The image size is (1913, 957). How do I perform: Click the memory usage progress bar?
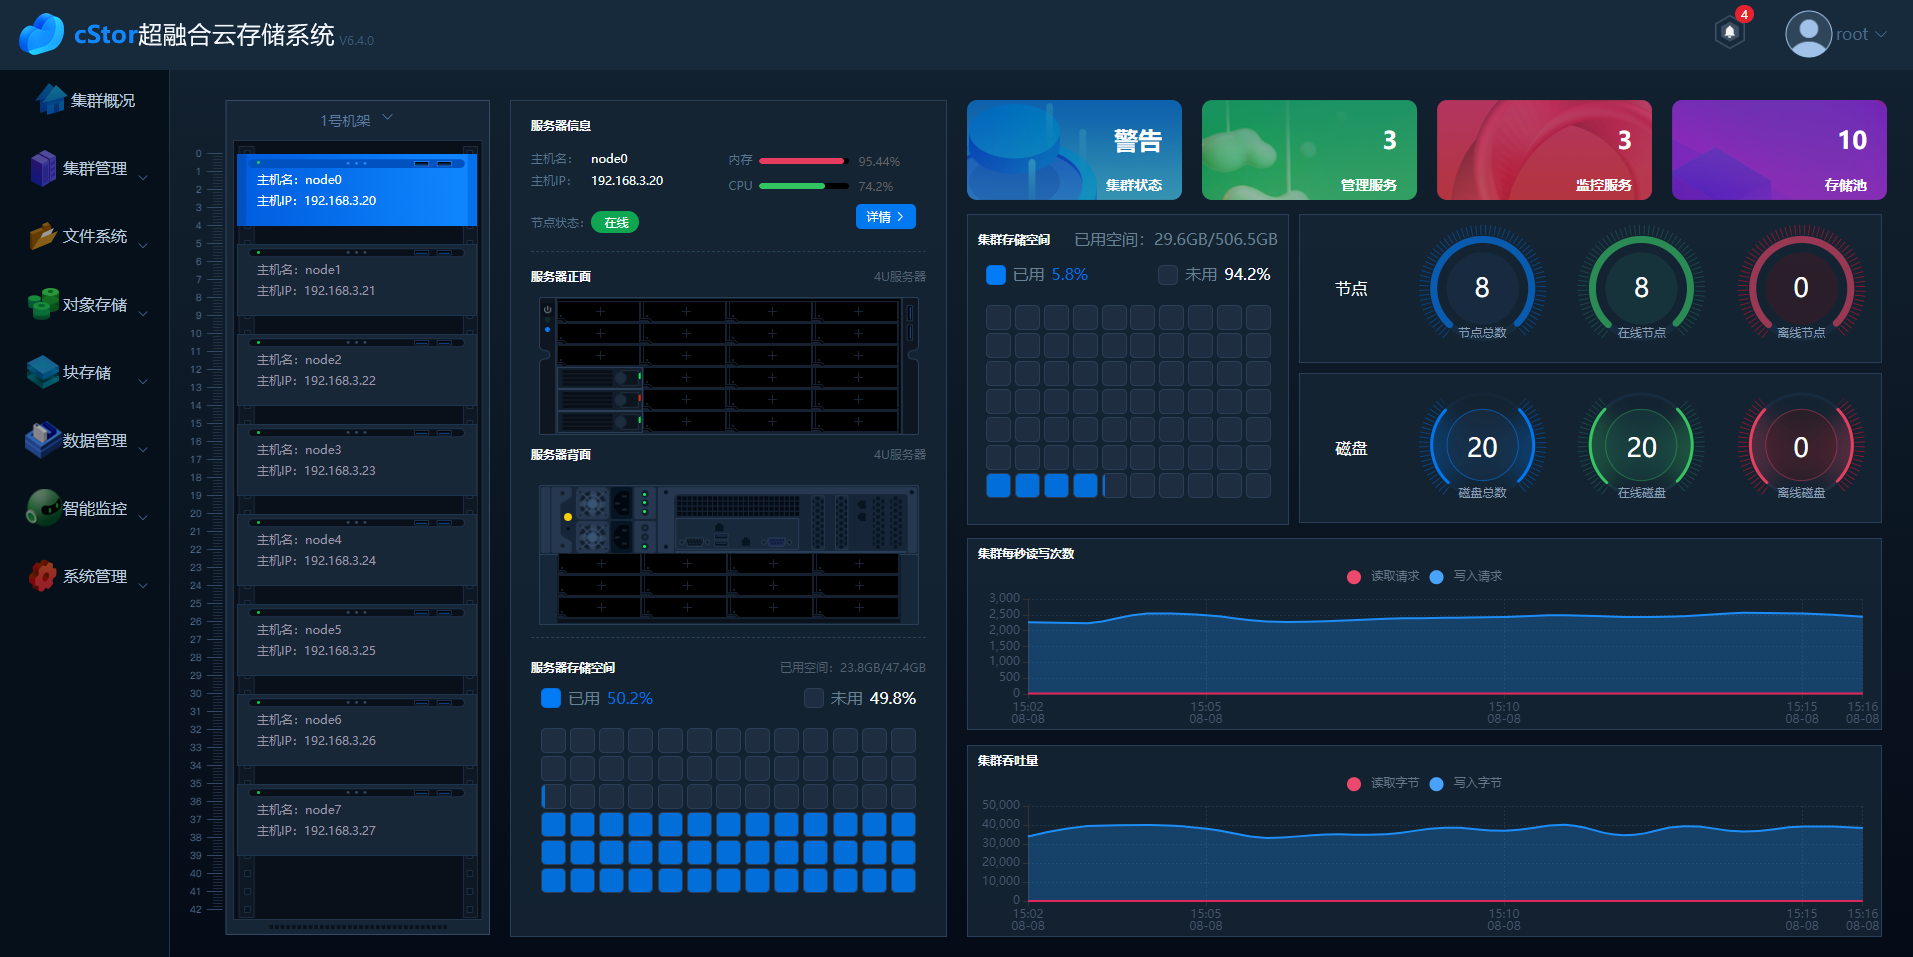click(802, 161)
